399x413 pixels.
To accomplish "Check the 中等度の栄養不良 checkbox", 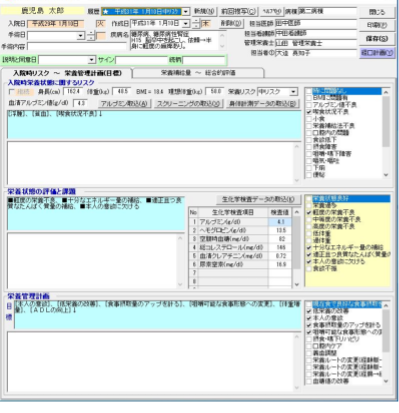I will pyautogui.click(x=309, y=220).
